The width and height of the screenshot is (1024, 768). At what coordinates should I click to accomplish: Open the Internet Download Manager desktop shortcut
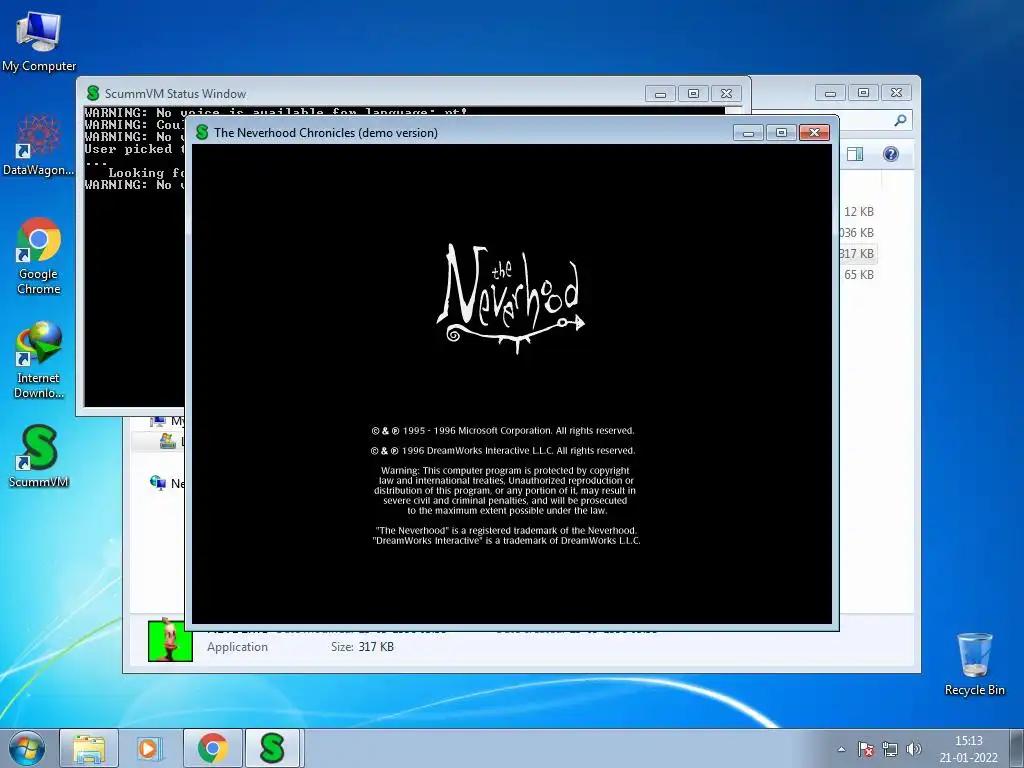pos(39,360)
